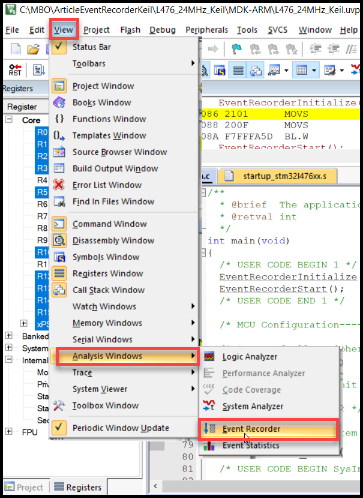Click the Performance Analyzer icon
The image size is (363, 498).
pos(209,373)
